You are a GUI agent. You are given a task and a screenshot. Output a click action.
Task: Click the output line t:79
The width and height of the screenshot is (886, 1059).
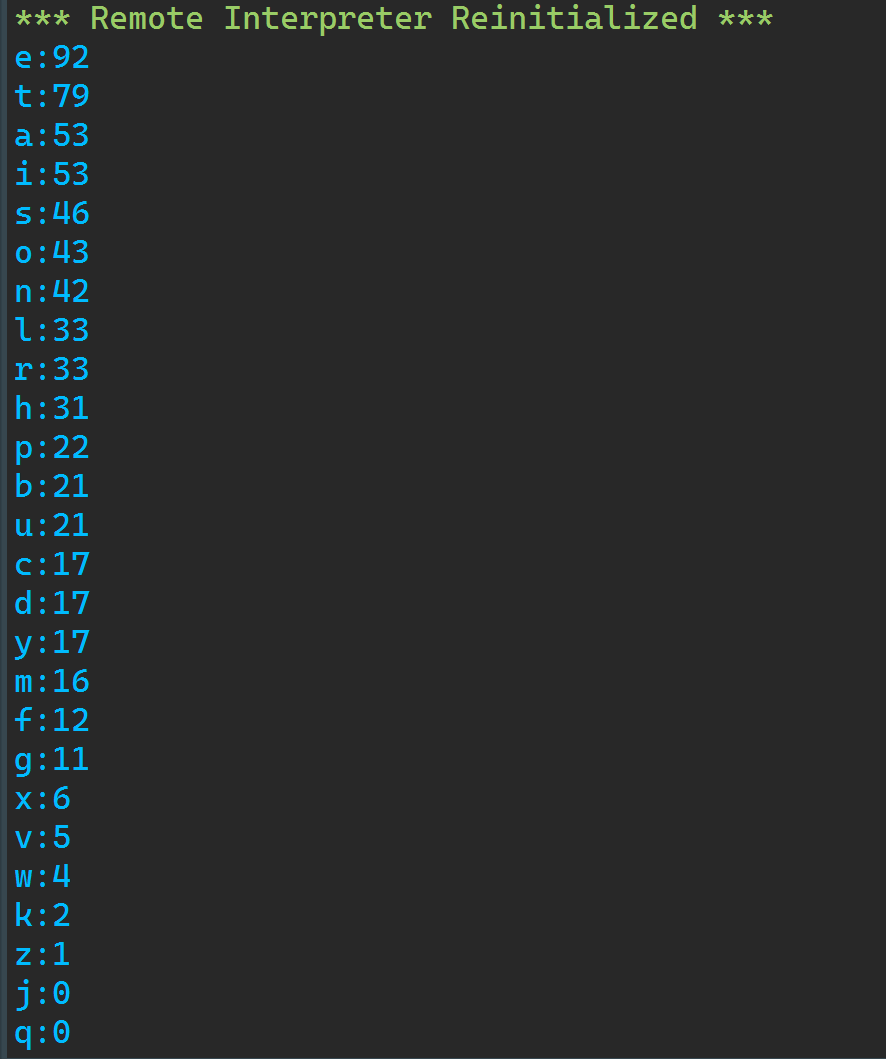pyautogui.click(x=52, y=97)
